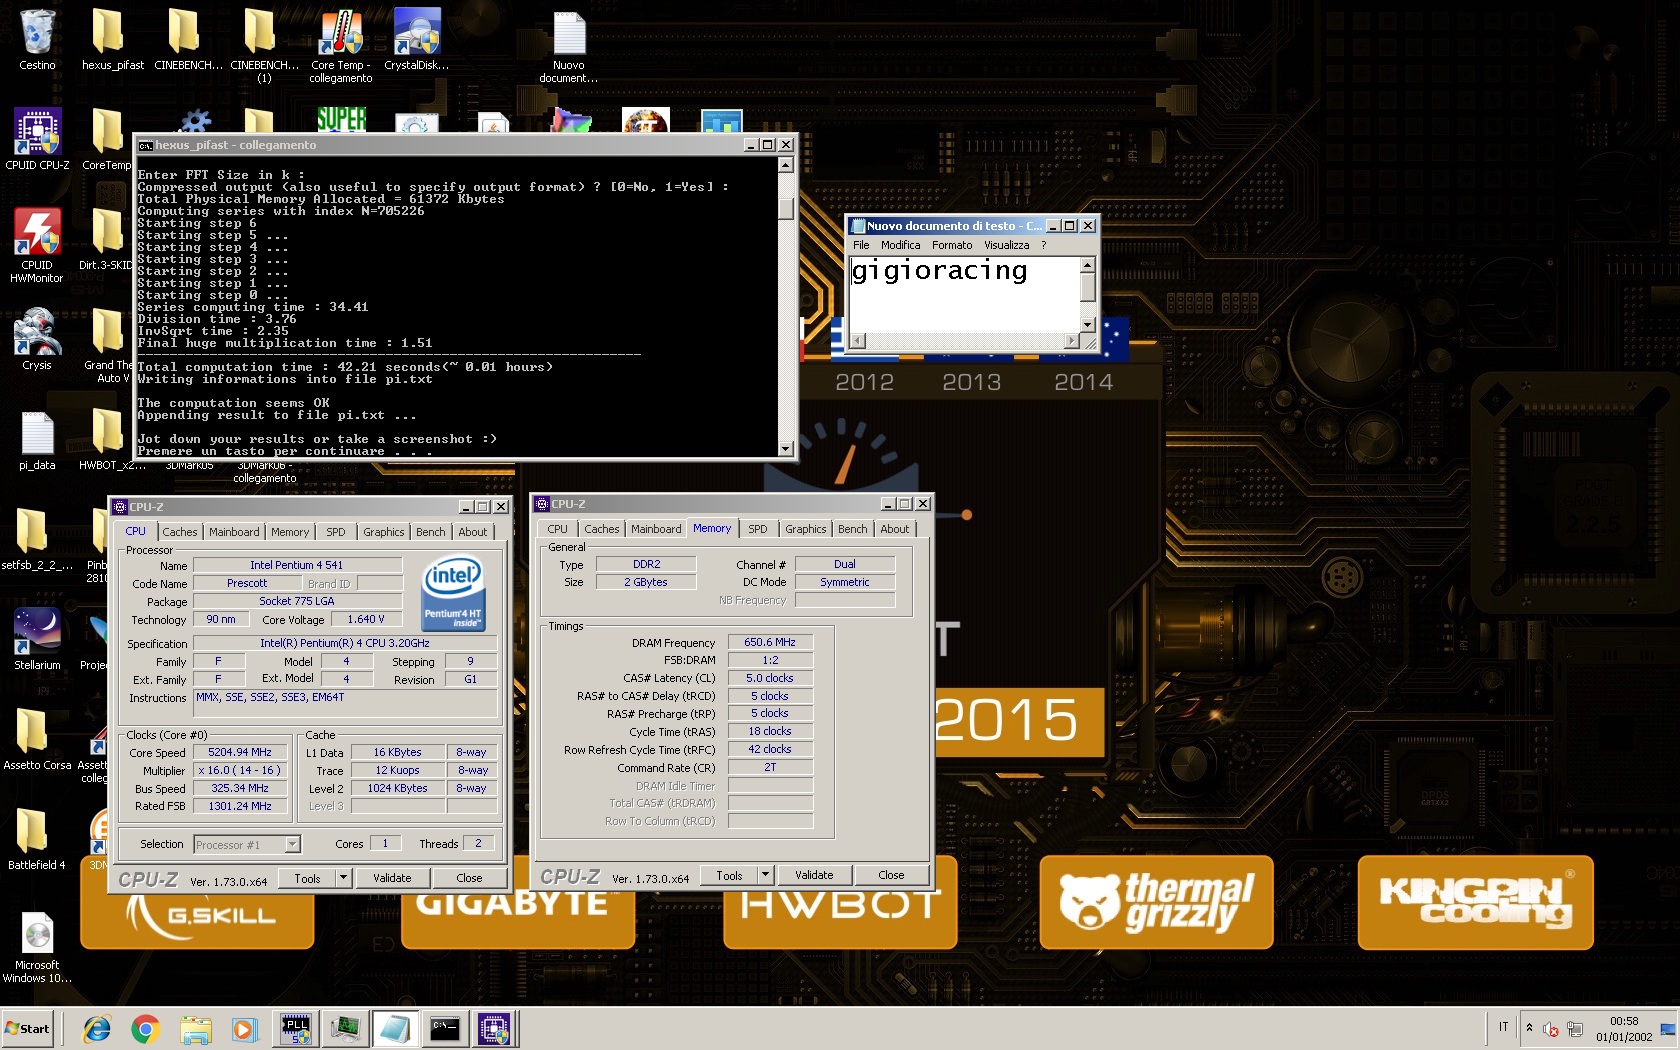This screenshot has width=1680, height=1050.
Task: Show hidden tray icons arrow
Action: pos(1529,1028)
